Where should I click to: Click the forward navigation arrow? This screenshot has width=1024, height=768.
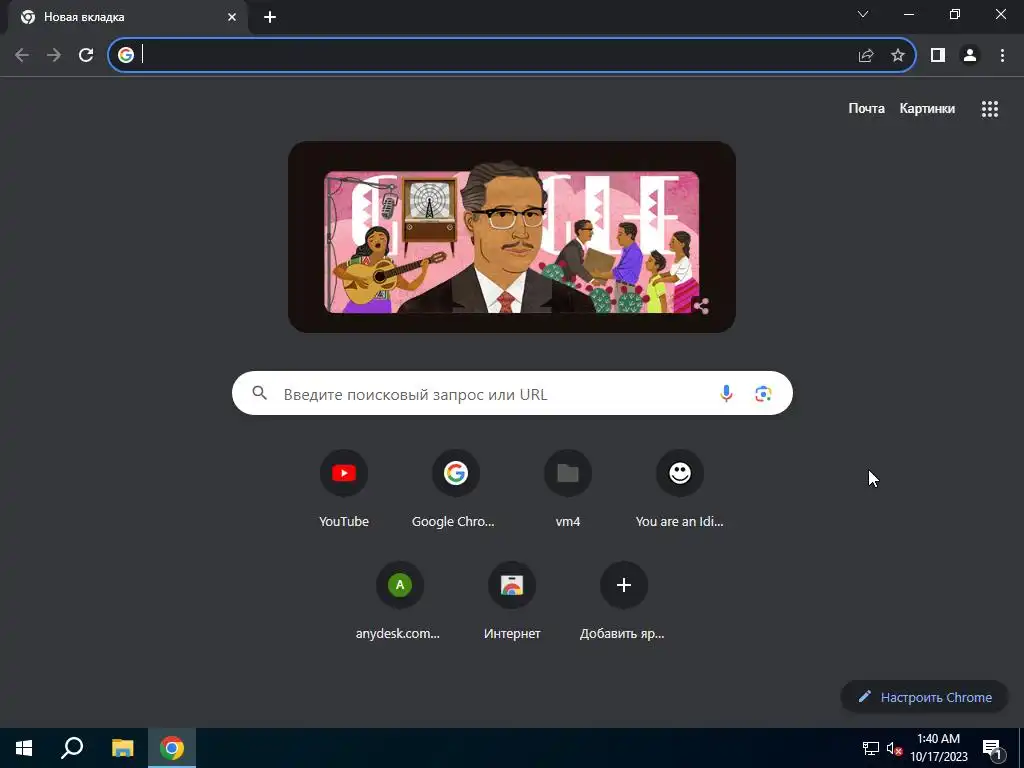pyautogui.click(x=54, y=55)
